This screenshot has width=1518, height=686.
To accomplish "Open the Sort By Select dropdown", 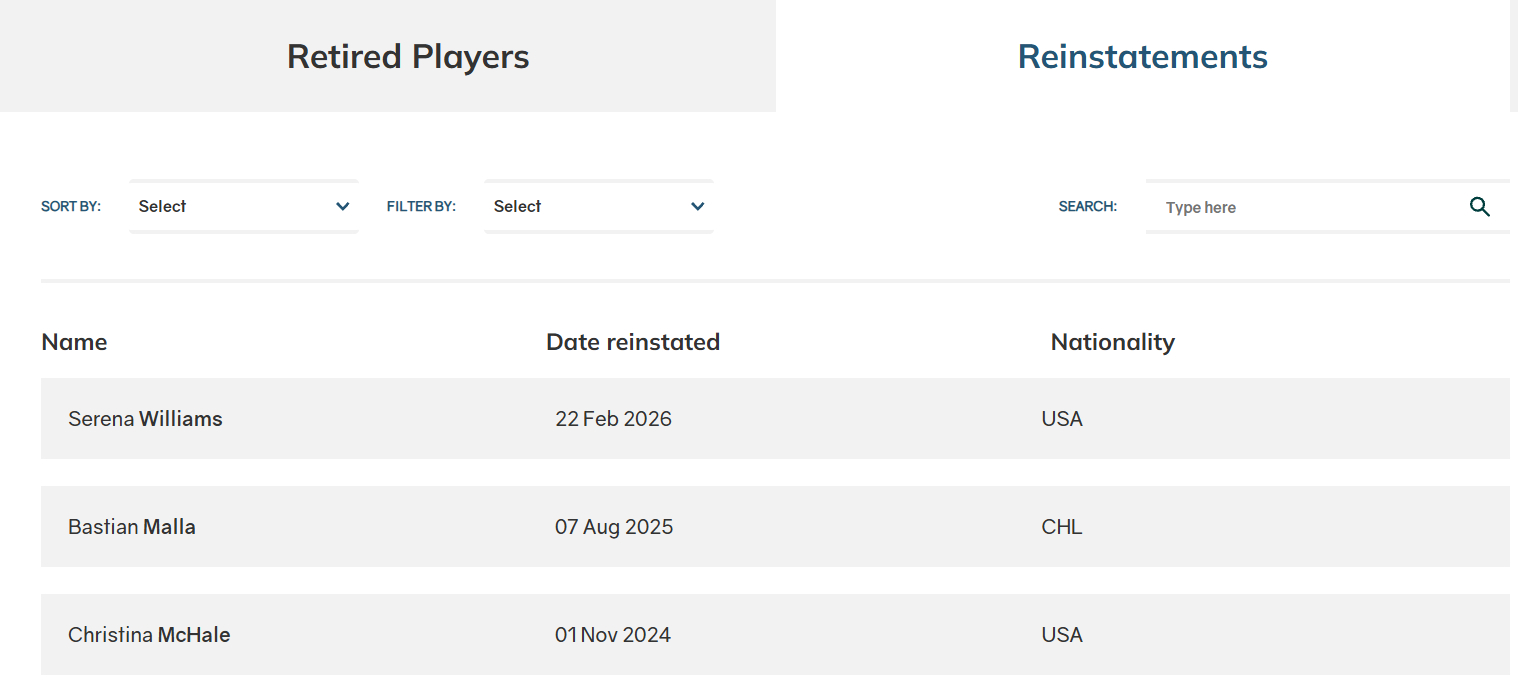I will (230, 207).
